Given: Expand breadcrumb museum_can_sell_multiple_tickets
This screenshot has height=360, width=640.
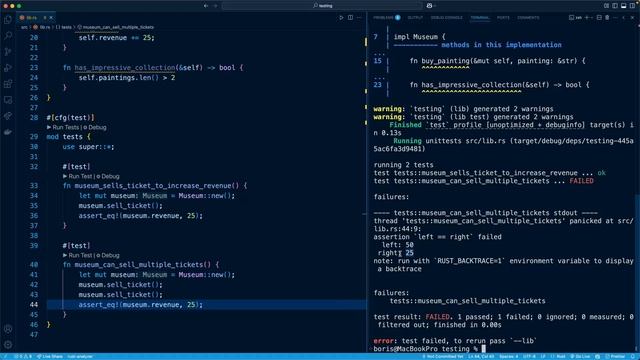Looking at the screenshot, I should (116, 27).
